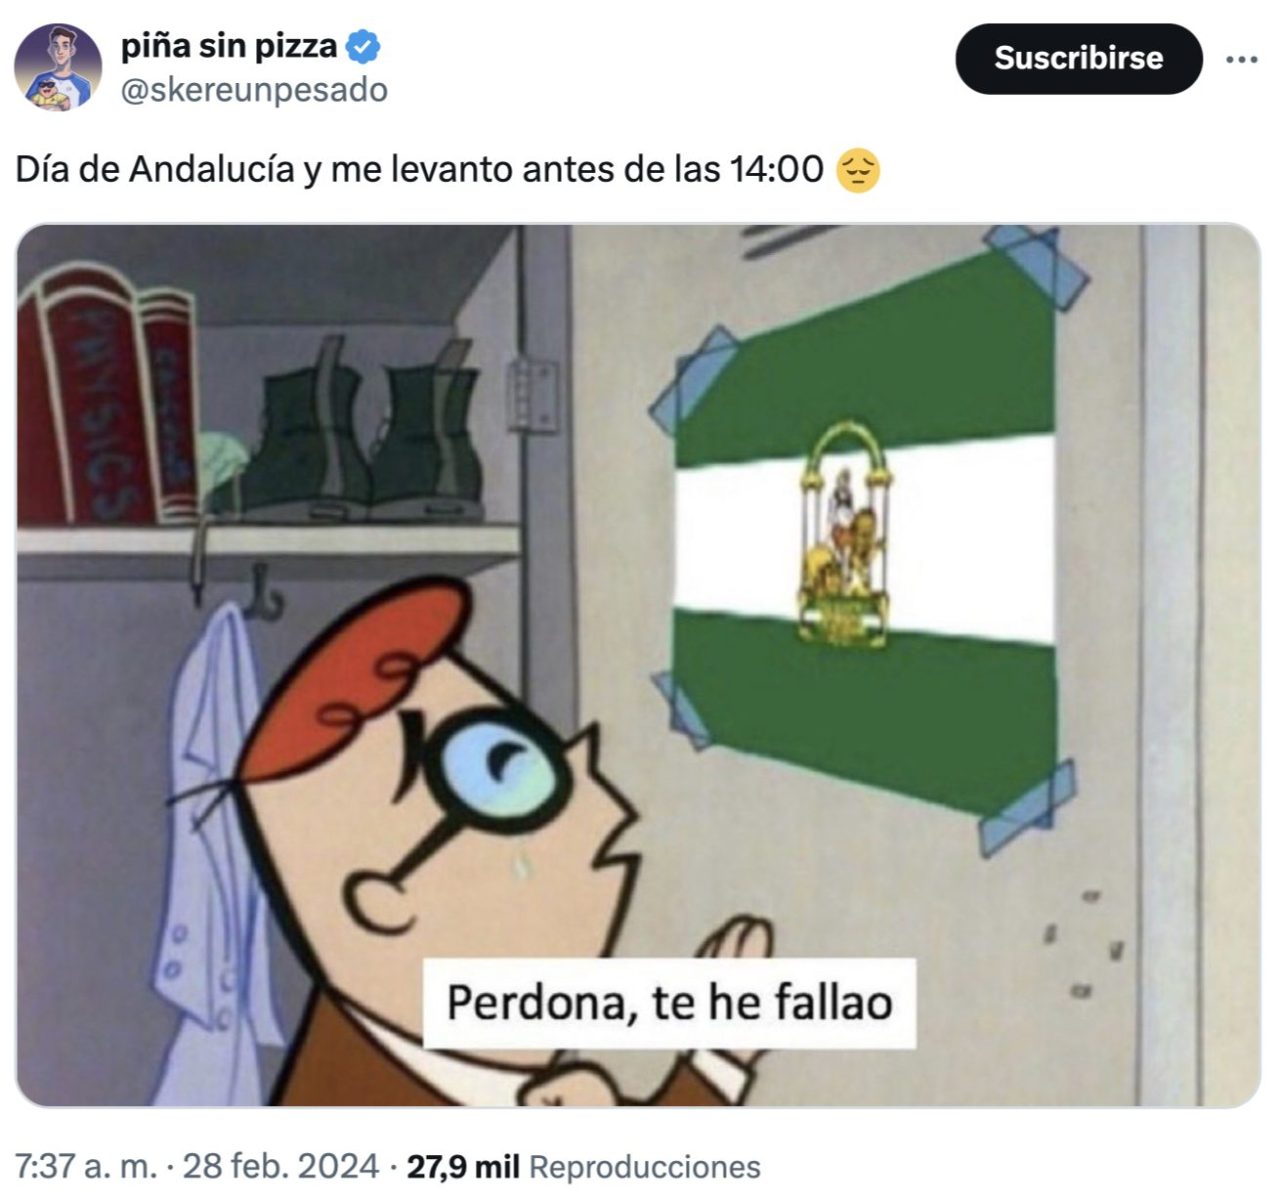The height and width of the screenshot is (1202, 1280).
Task: Click the 28 feb. 2024 date
Action: point(281,1166)
